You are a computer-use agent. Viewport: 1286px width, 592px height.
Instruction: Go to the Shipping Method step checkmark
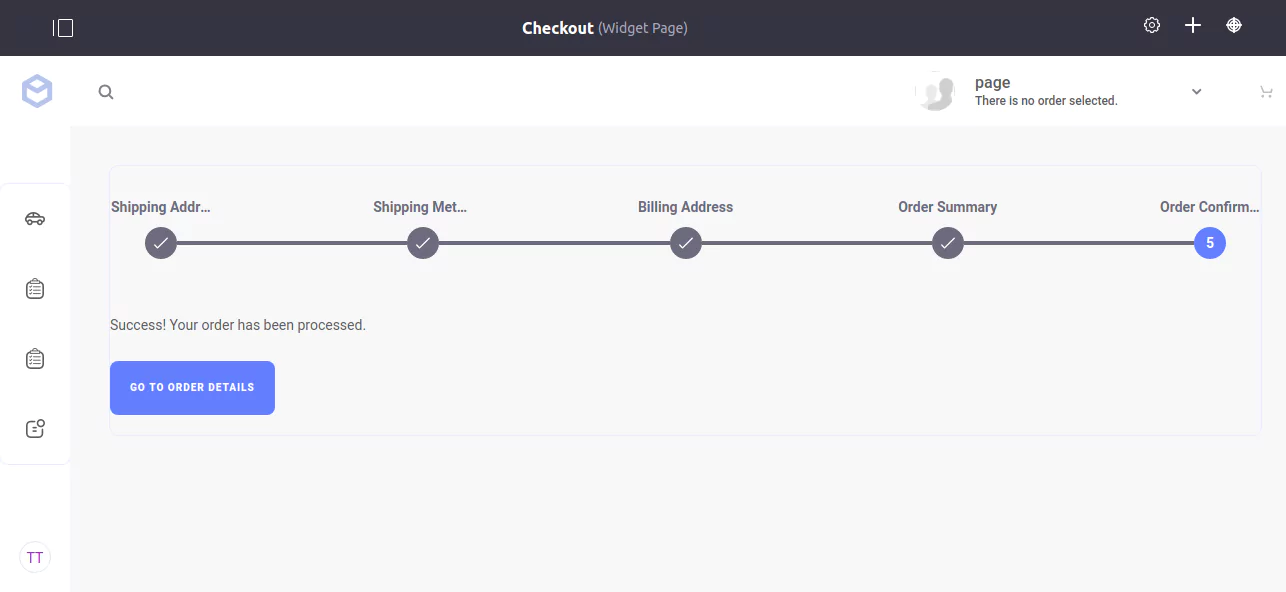click(x=423, y=243)
